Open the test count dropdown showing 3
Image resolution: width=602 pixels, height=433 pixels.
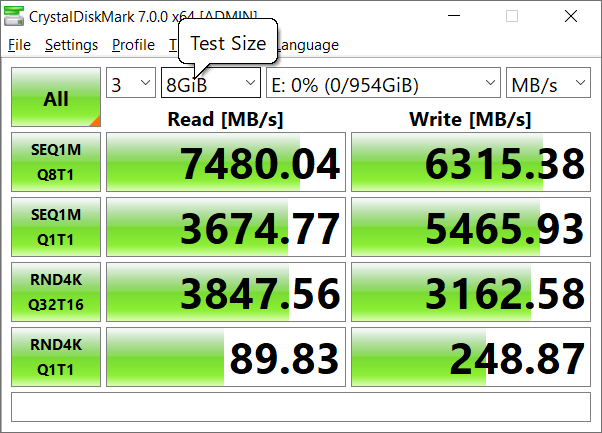(x=131, y=83)
